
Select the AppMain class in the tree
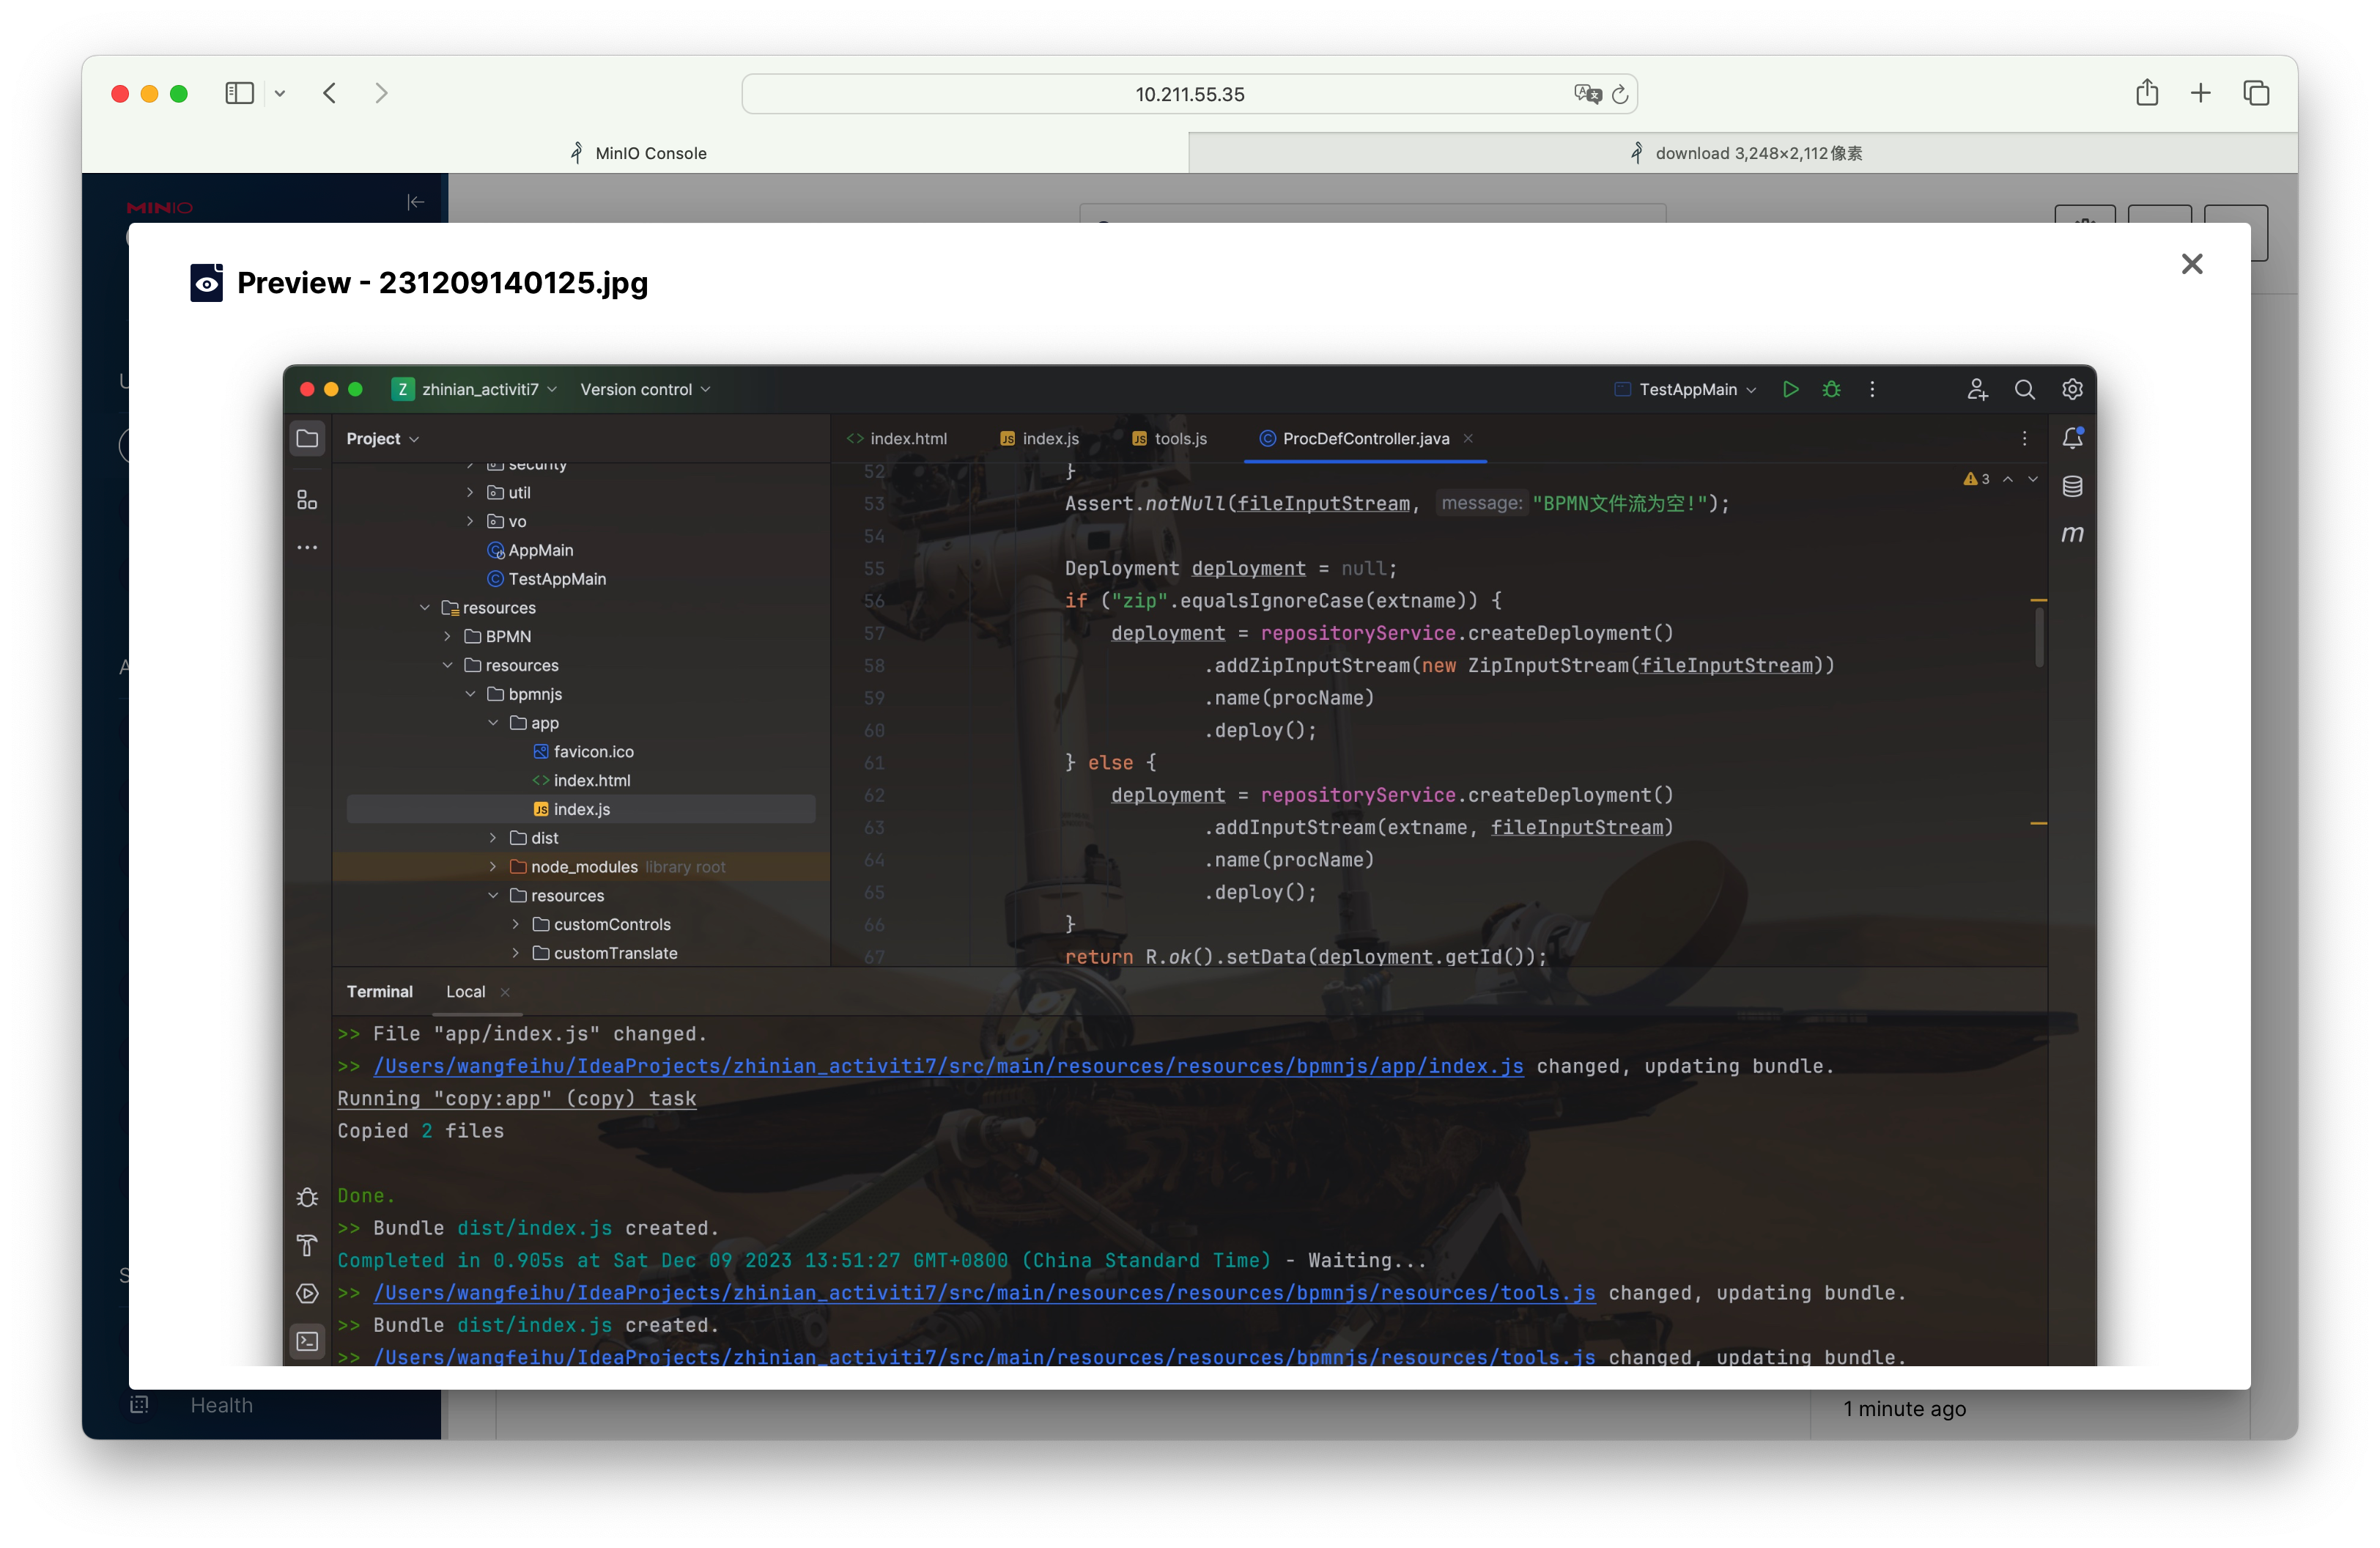click(x=530, y=550)
